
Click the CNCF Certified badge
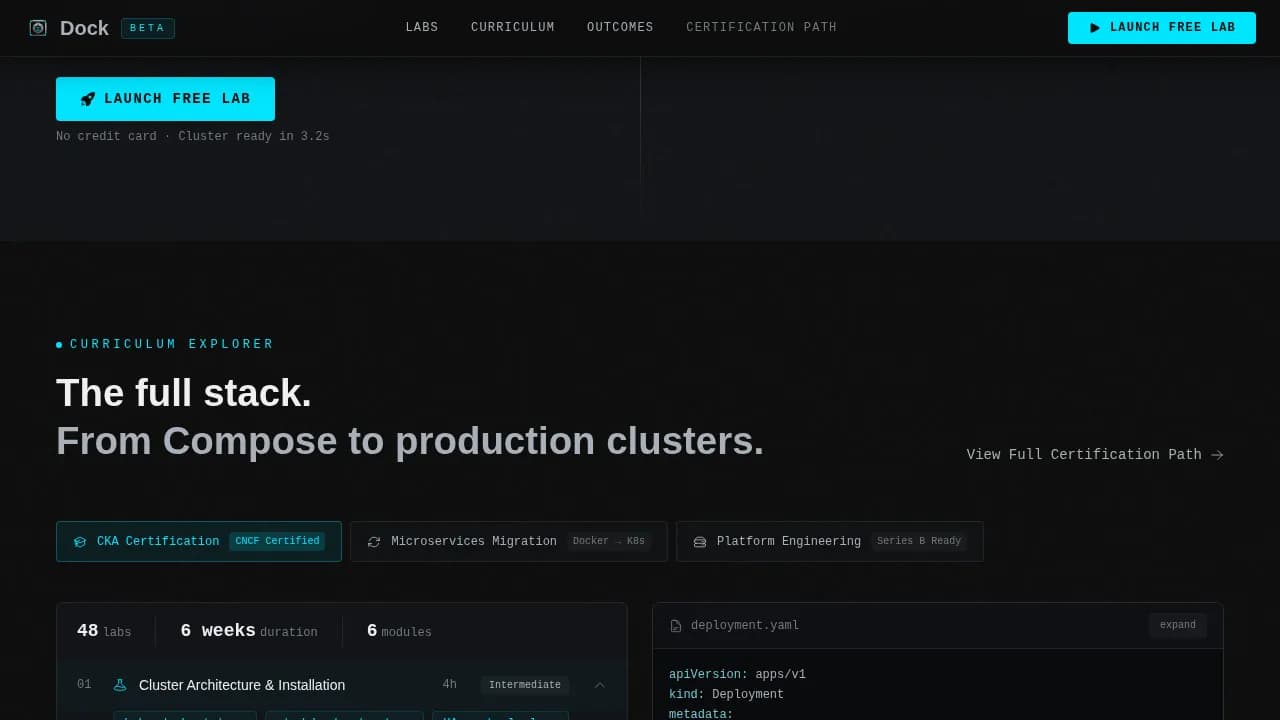pos(278,541)
